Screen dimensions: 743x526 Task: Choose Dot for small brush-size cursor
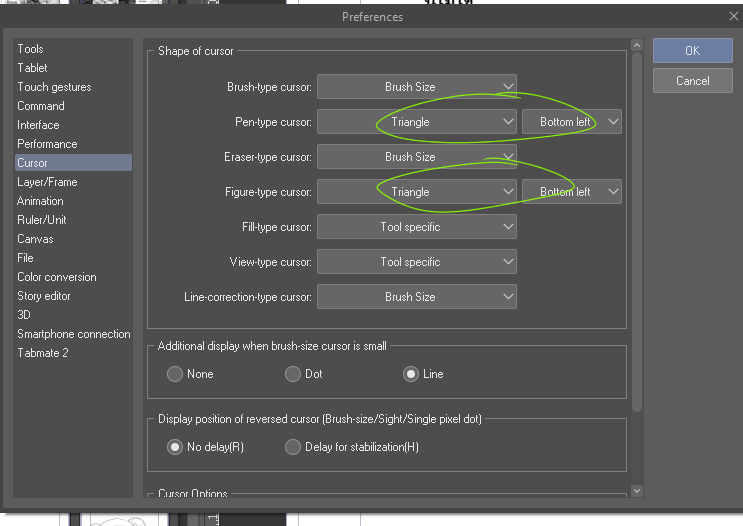point(293,374)
